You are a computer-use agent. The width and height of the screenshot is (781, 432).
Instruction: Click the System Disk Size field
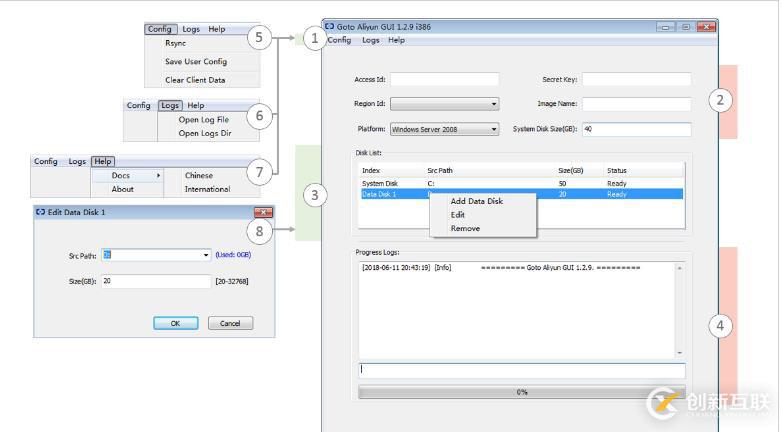click(x=637, y=129)
